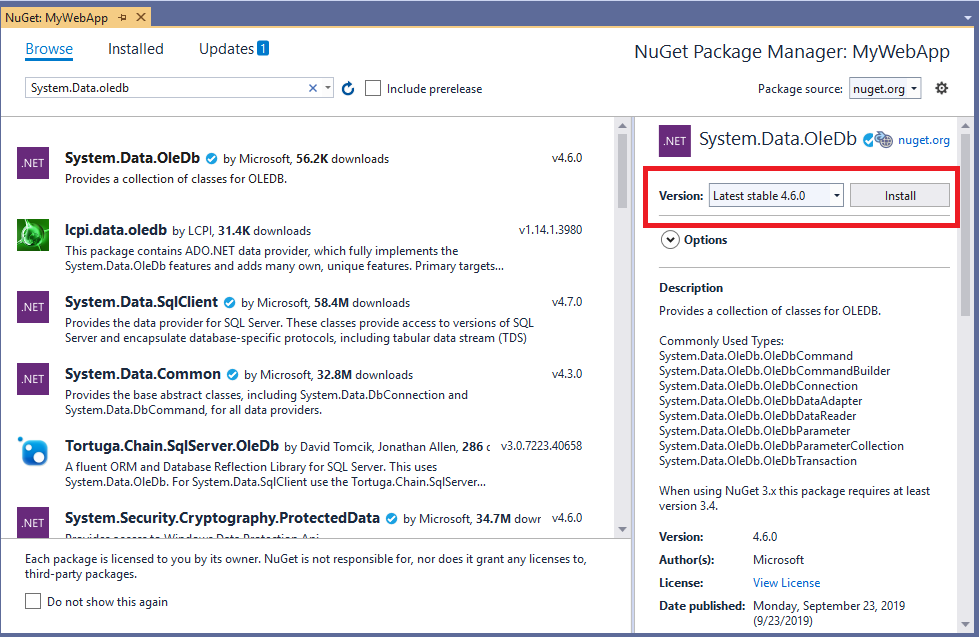Image resolution: width=979 pixels, height=637 pixels.
Task: Click the verified checkmark beside System.Data.OleDb in the package list
Action: point(212,159)
